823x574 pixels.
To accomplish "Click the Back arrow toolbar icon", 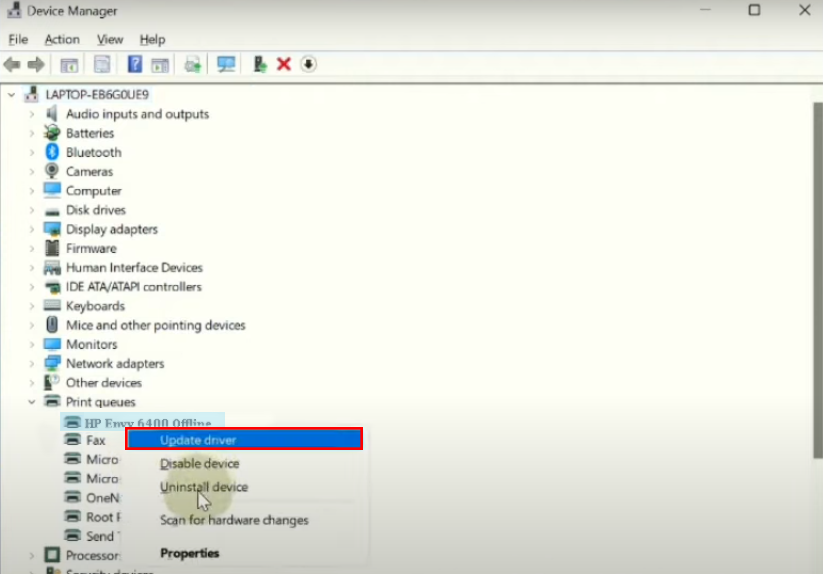I will point(12,65).
